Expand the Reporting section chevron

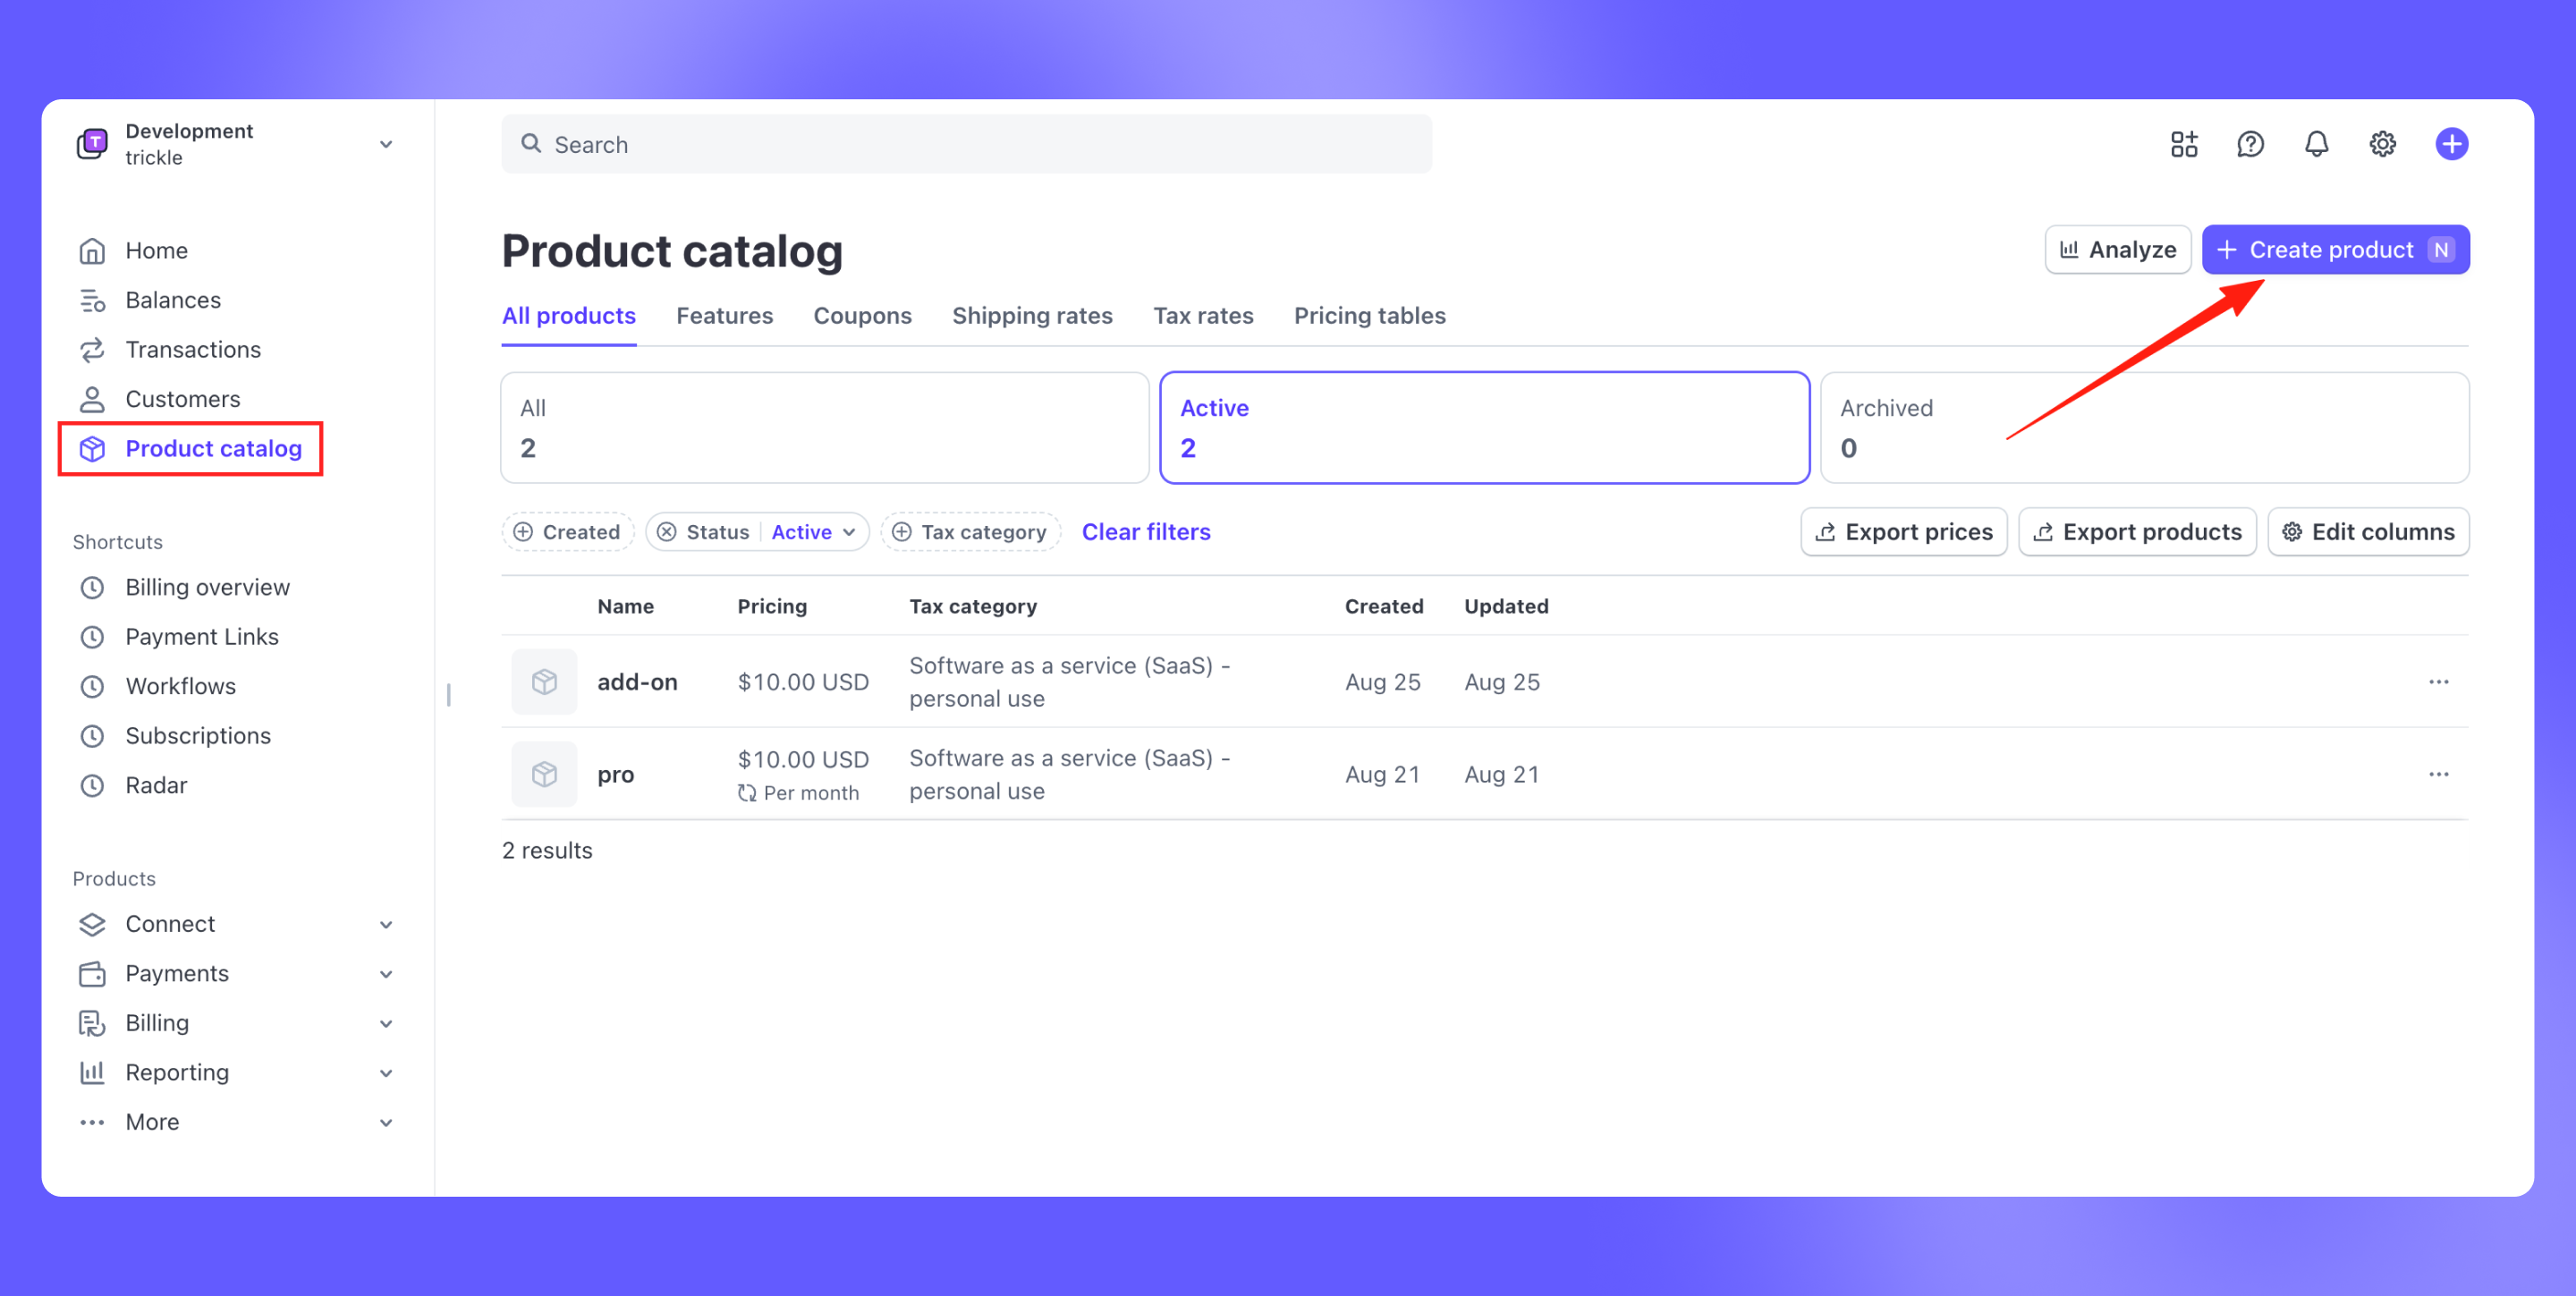pyautogui.click(x=386, y=1072)
